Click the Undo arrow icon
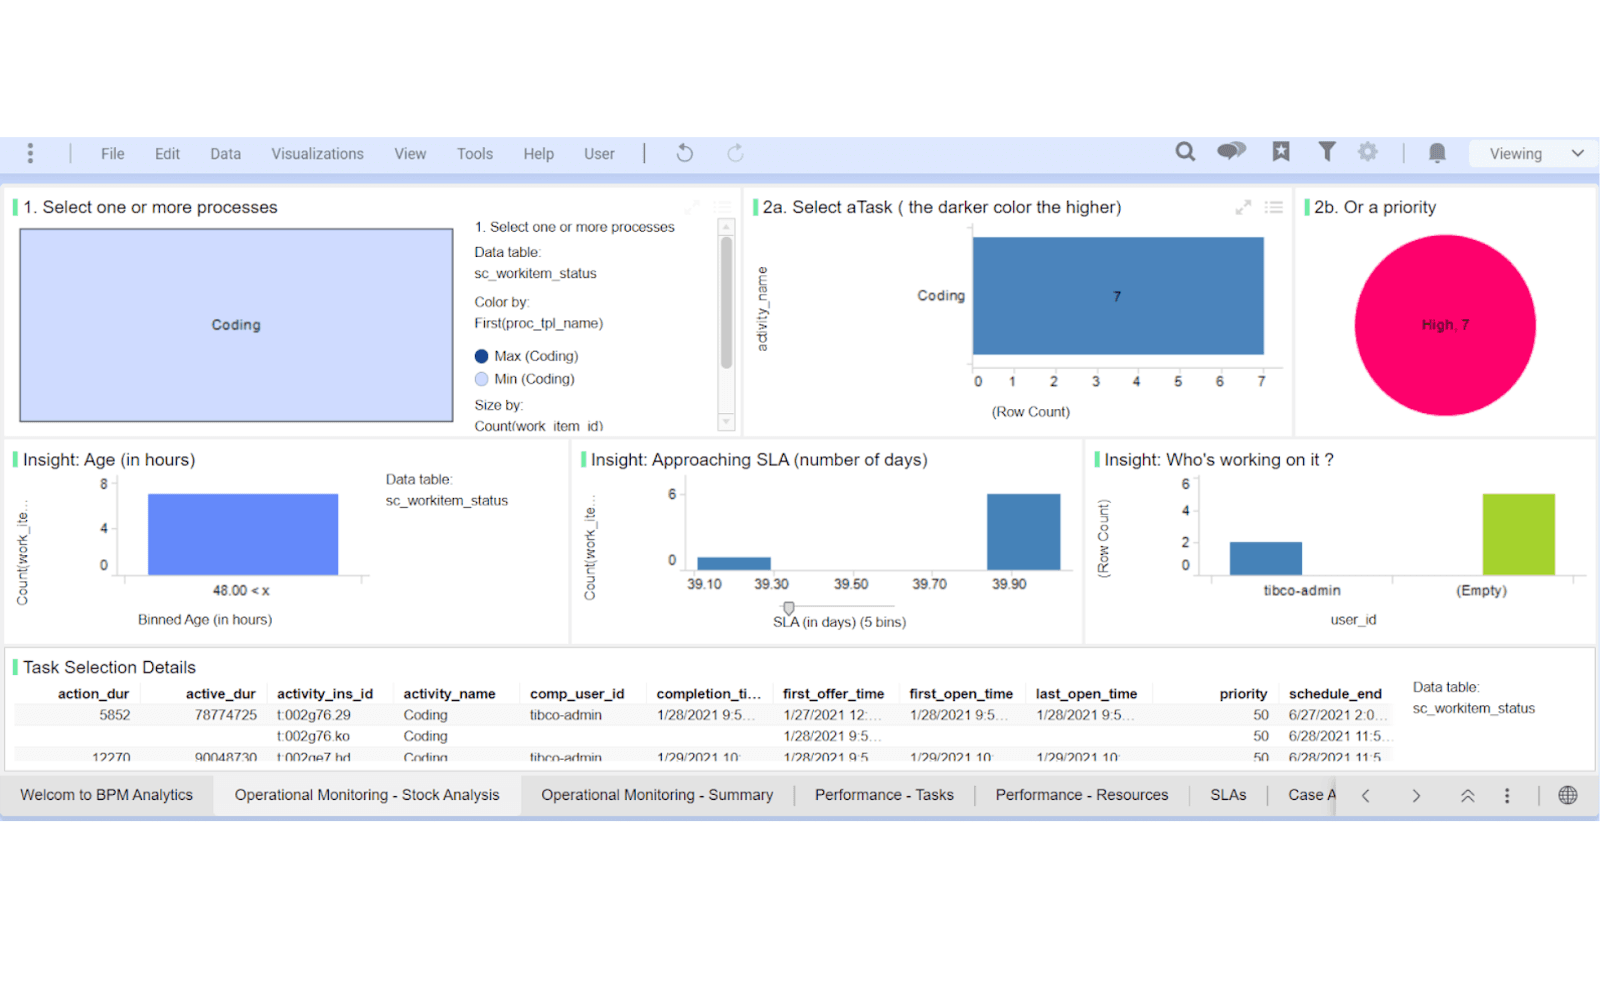 [x=685, y=153]
